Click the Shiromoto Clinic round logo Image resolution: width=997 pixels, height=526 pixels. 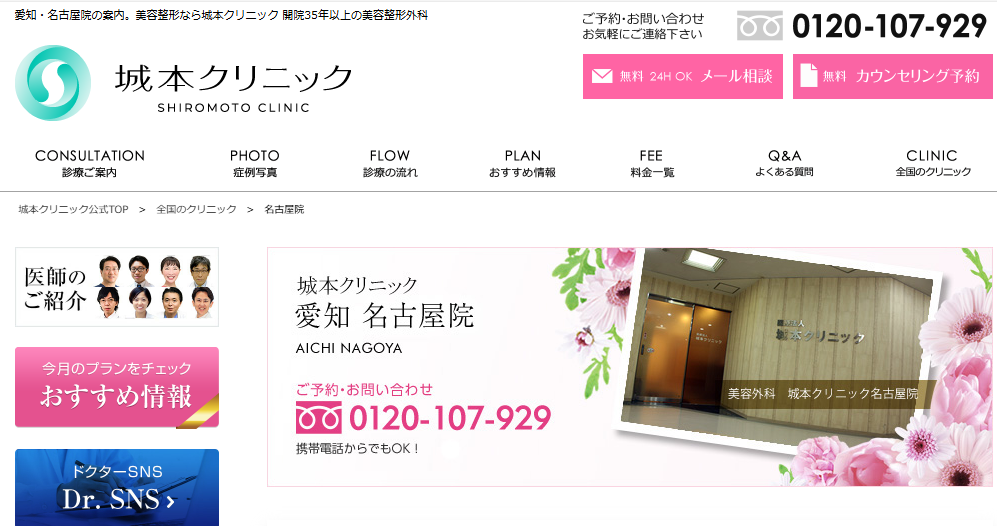pyautogui.click(x=53, y=83)
